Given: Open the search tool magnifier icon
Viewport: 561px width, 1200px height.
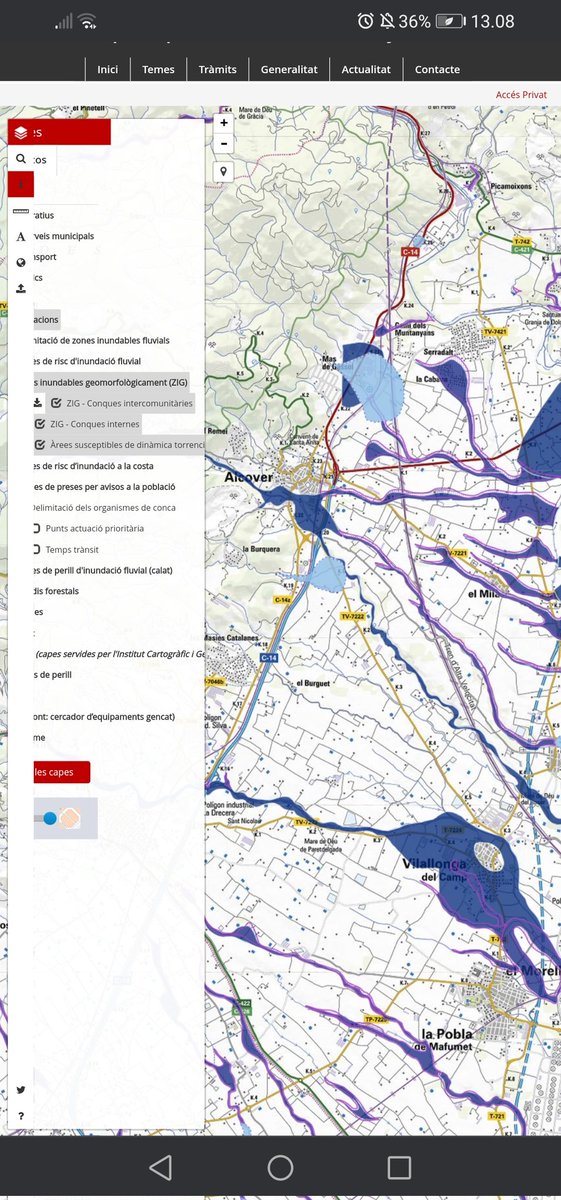Looking at the screenshot, I should [x=20, y=160].
